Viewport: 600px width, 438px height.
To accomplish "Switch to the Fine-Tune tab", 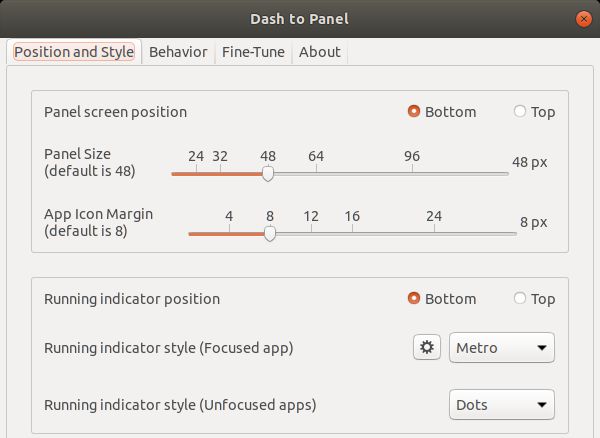I will pos(253,52).
